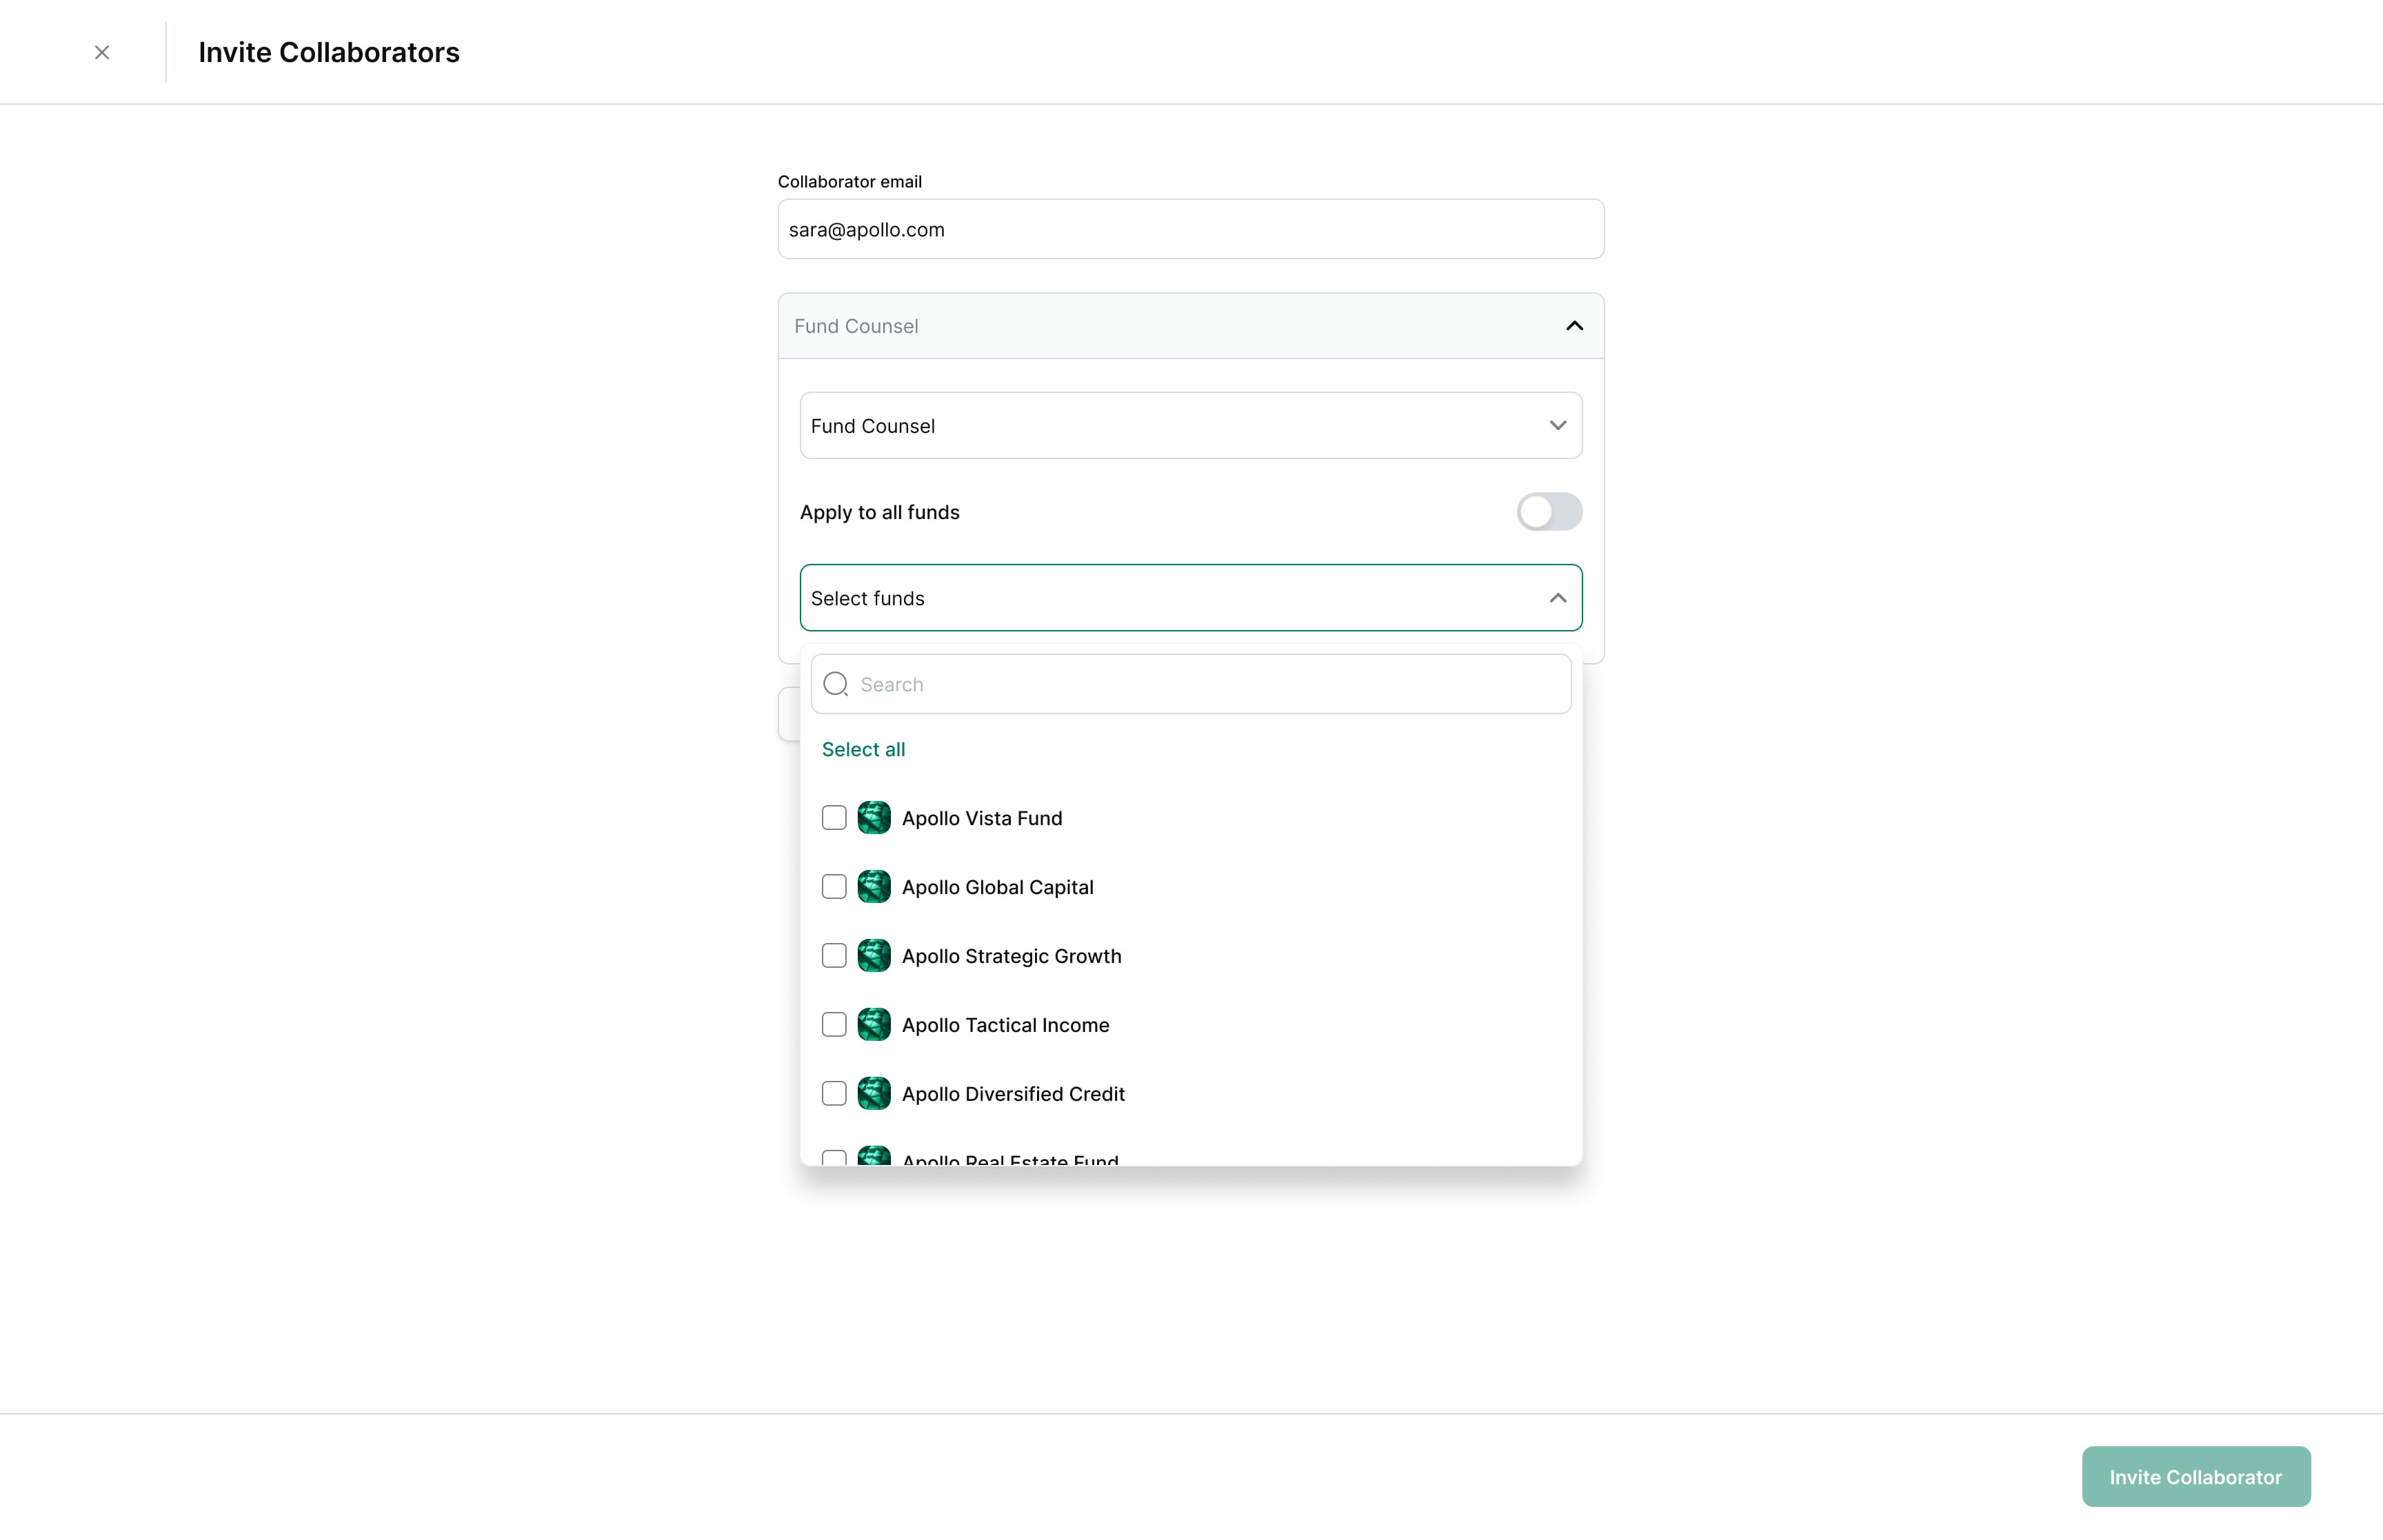The width and height of the screenshot is (2383, 1540).
Task: Toggle Apply to all funds switch
Action: pyautogui.click(x=1549, y=512)
